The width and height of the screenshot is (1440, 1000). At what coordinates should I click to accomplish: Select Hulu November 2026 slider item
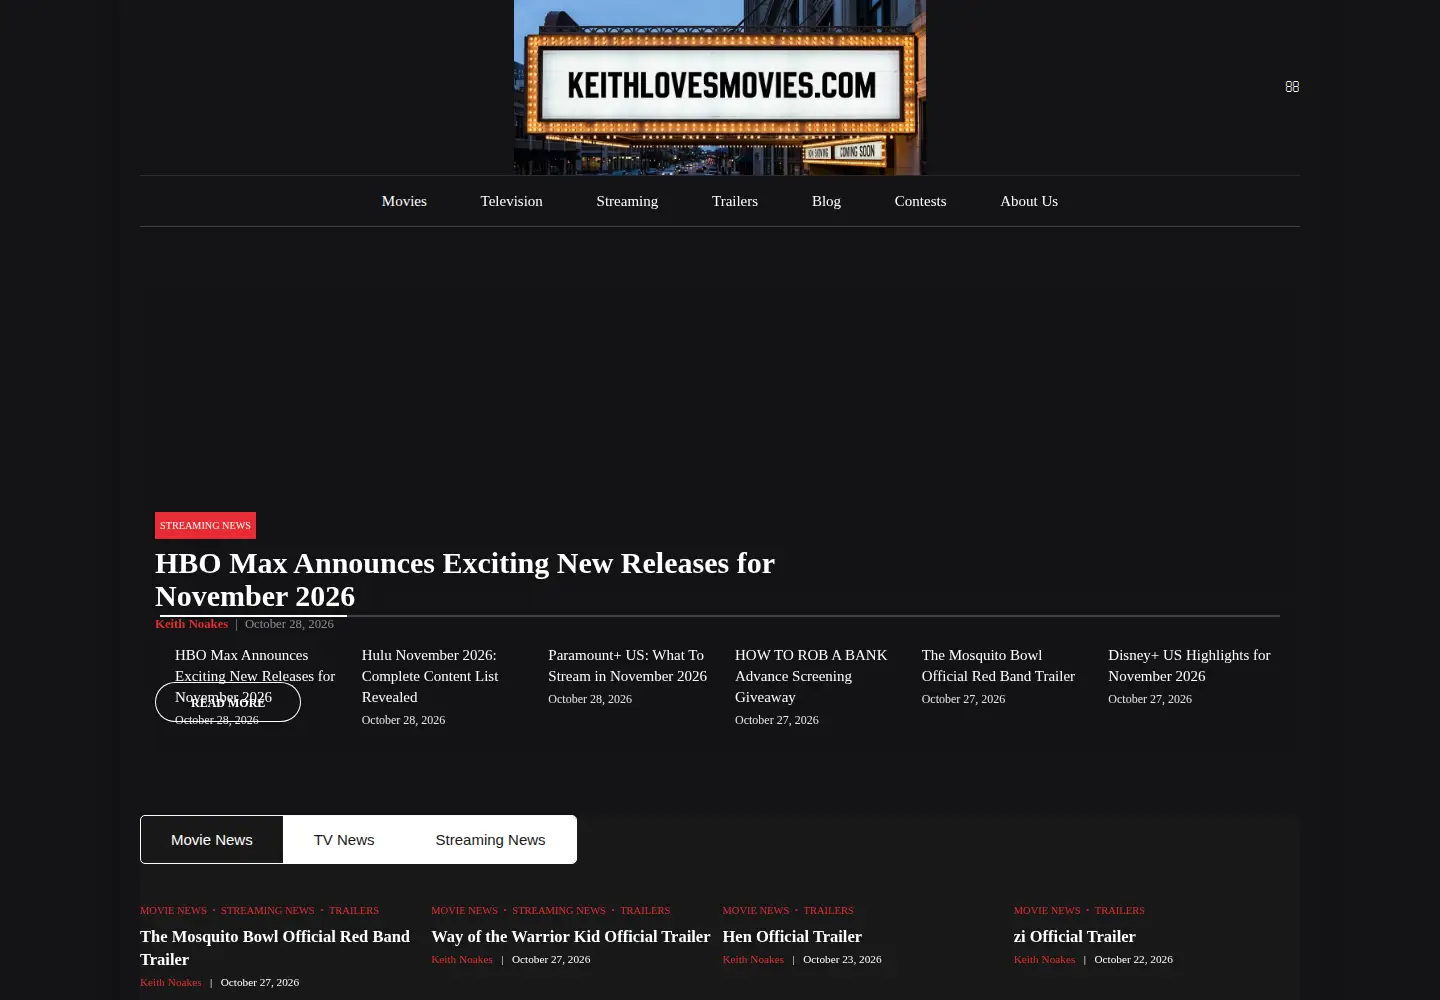tap(430, 676)
